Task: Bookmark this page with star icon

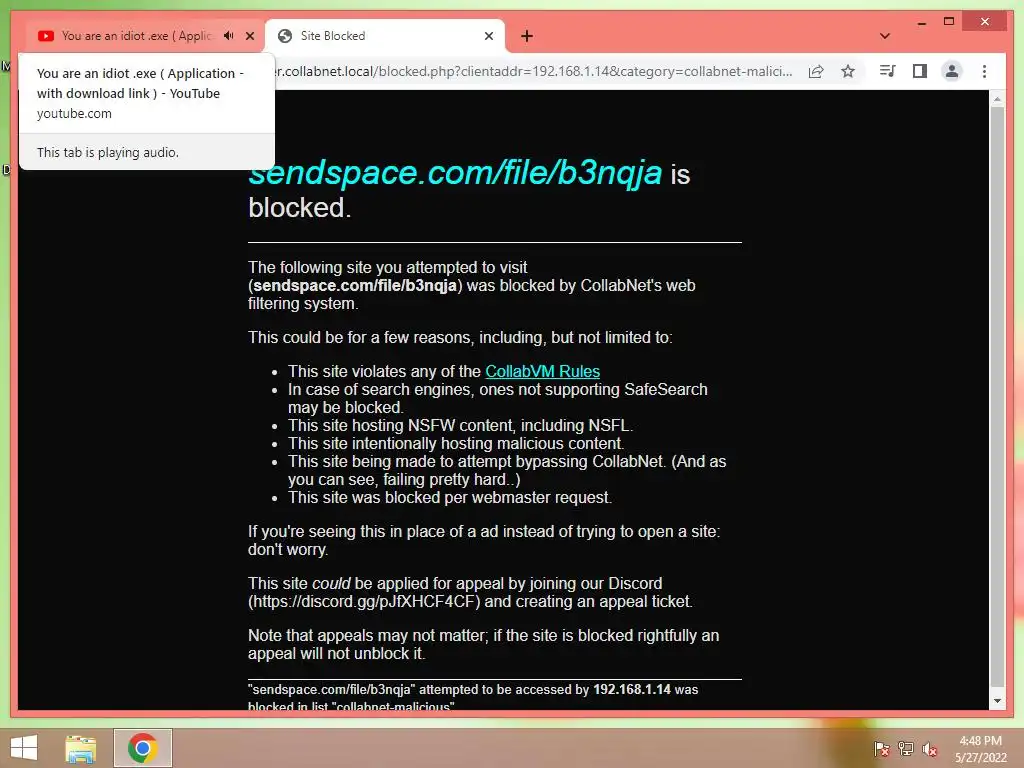Action: [x=848, y=71]
